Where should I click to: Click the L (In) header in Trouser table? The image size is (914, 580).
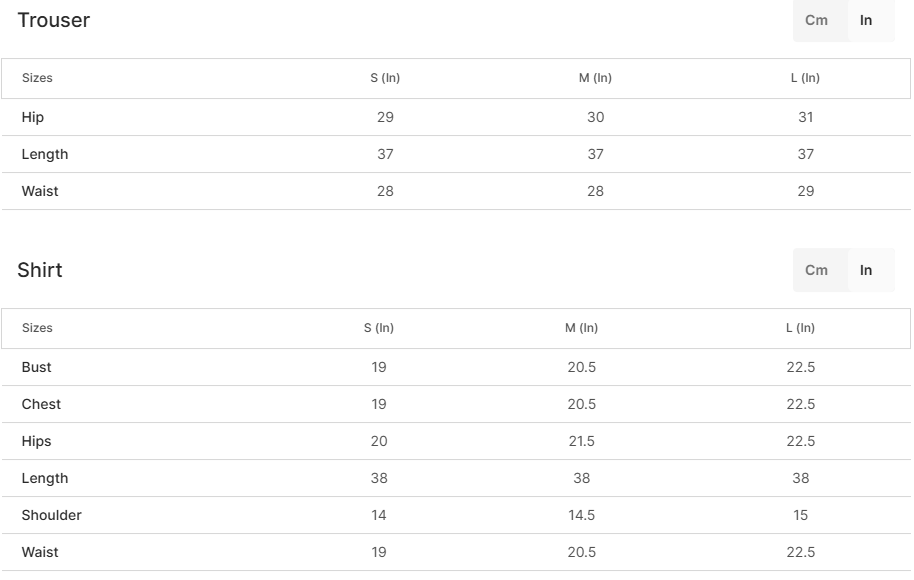click(x=805, y=78)
